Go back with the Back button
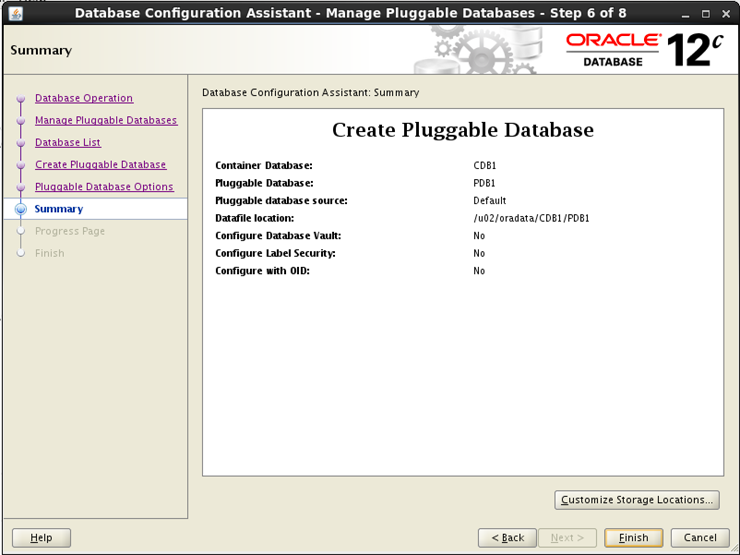The height and width of the screenshot is (555, 740). point(507,538)
